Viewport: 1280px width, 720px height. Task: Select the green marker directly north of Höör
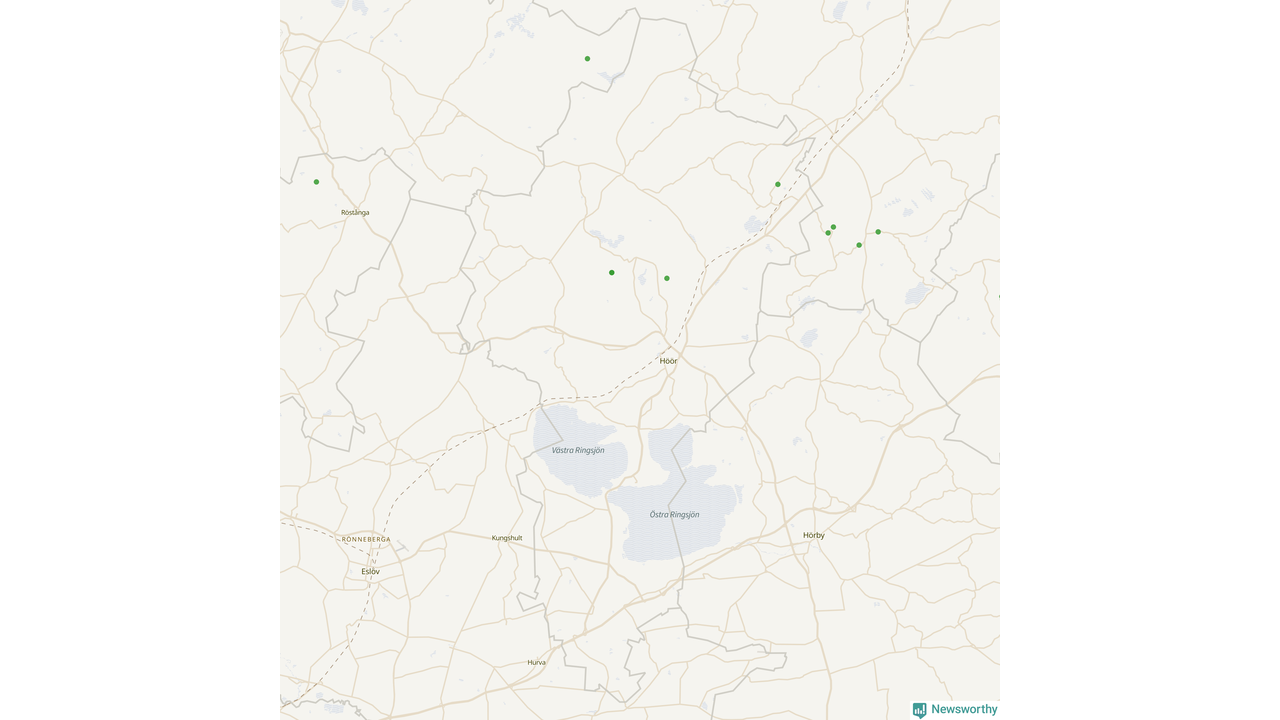(667, 278)
